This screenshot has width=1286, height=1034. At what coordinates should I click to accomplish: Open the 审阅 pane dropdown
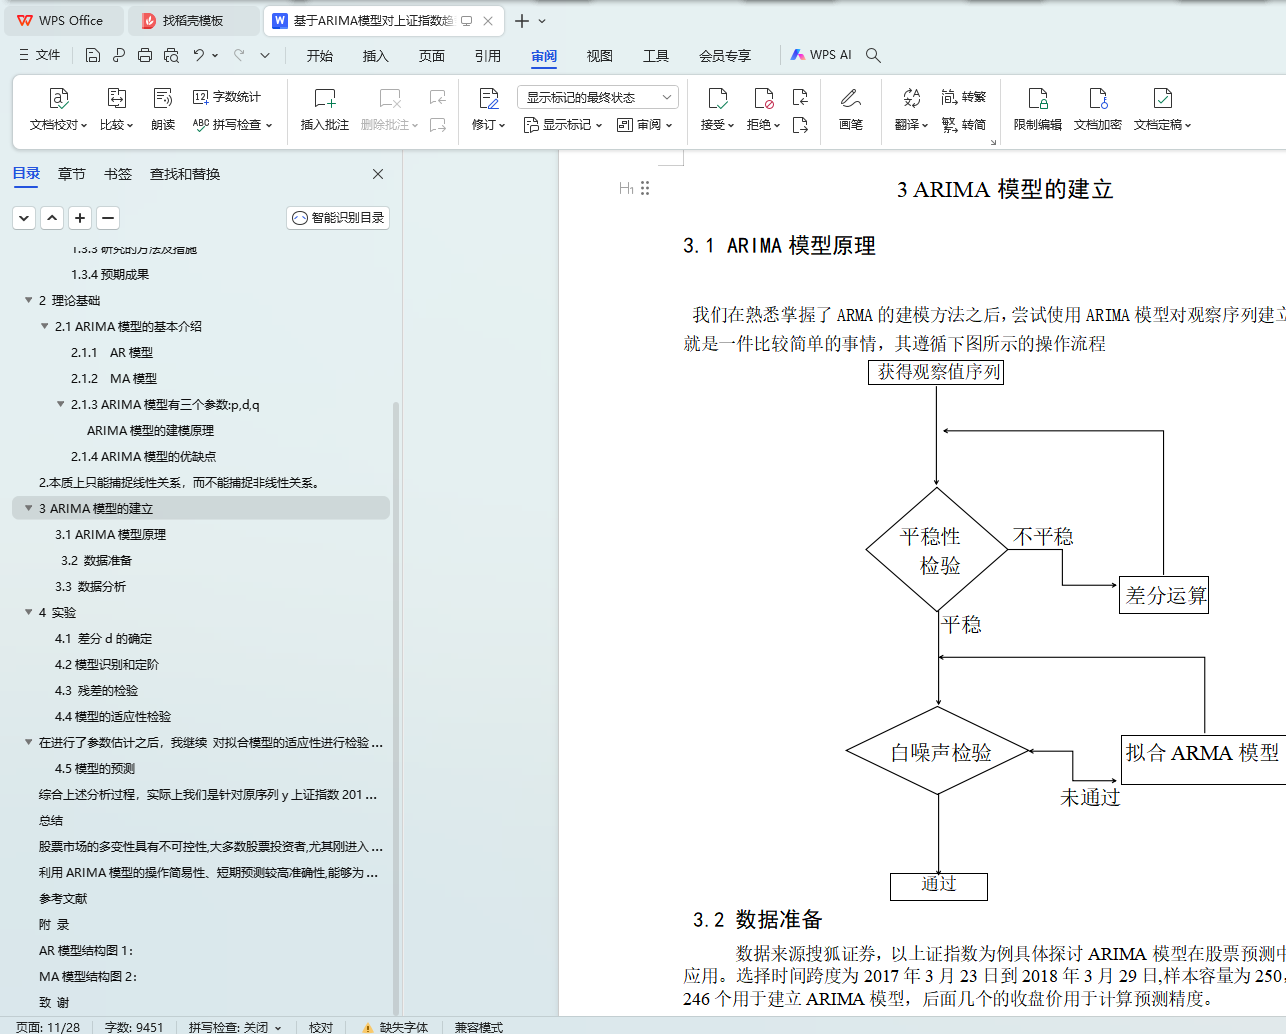[644, 125]
